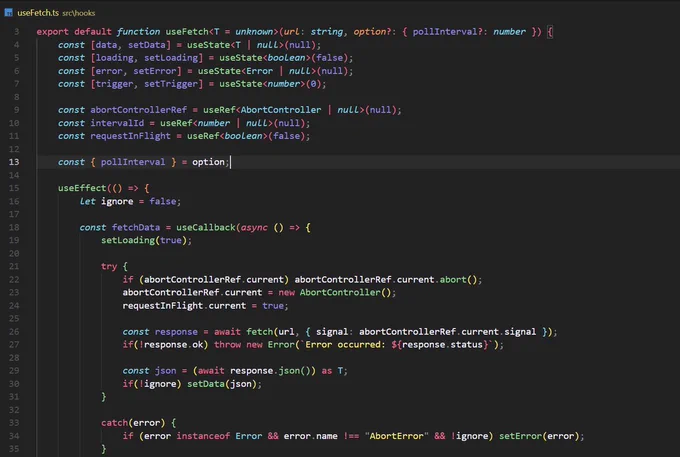Click the highlighted opening brace ending line 3

549,32
